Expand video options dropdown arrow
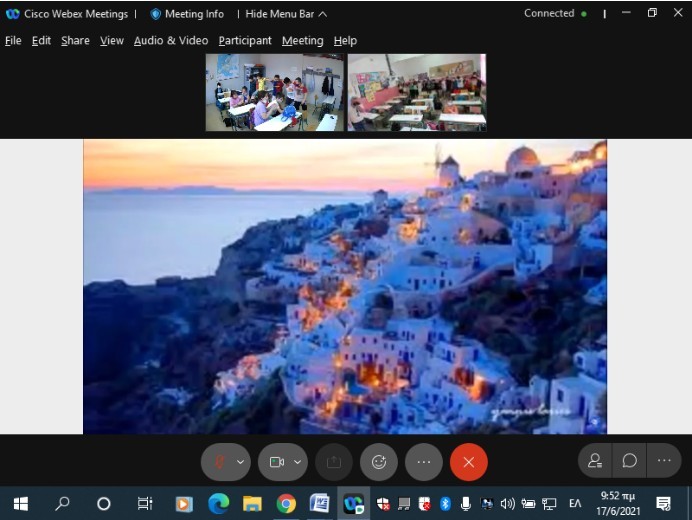Image resolution: width=692 pixels, height=520 pixels. pos(297,462)
